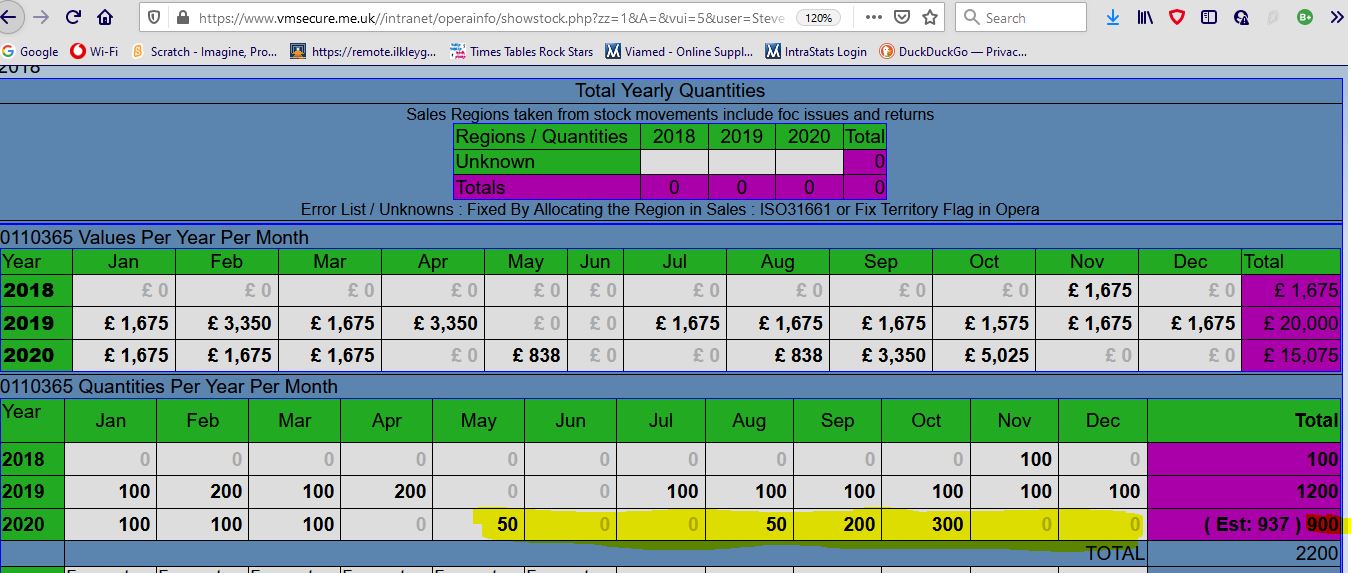This screenshot has height=573, width=1351.
Task: Reset zoom via the 120% badge
Action: point(818,18)
